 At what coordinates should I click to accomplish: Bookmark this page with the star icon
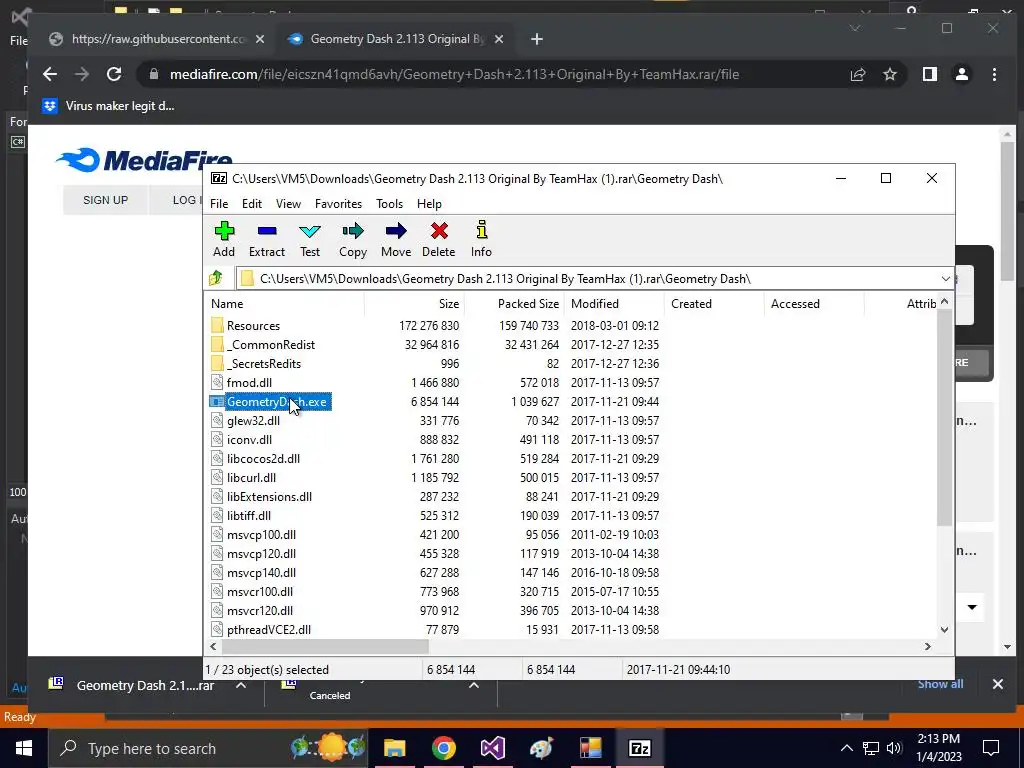click(x=889, y=74)
